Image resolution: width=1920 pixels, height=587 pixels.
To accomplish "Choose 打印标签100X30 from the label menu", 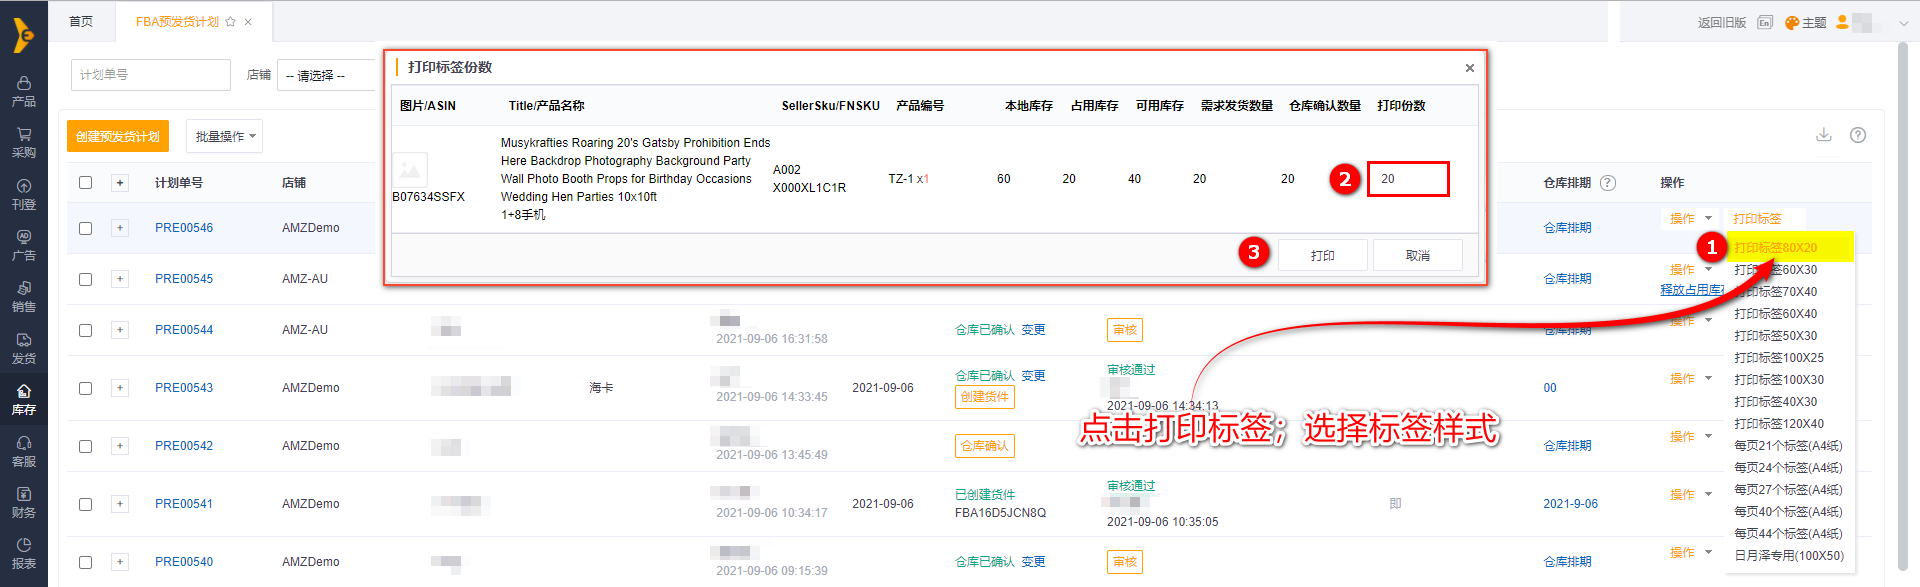I will 1778,380.
